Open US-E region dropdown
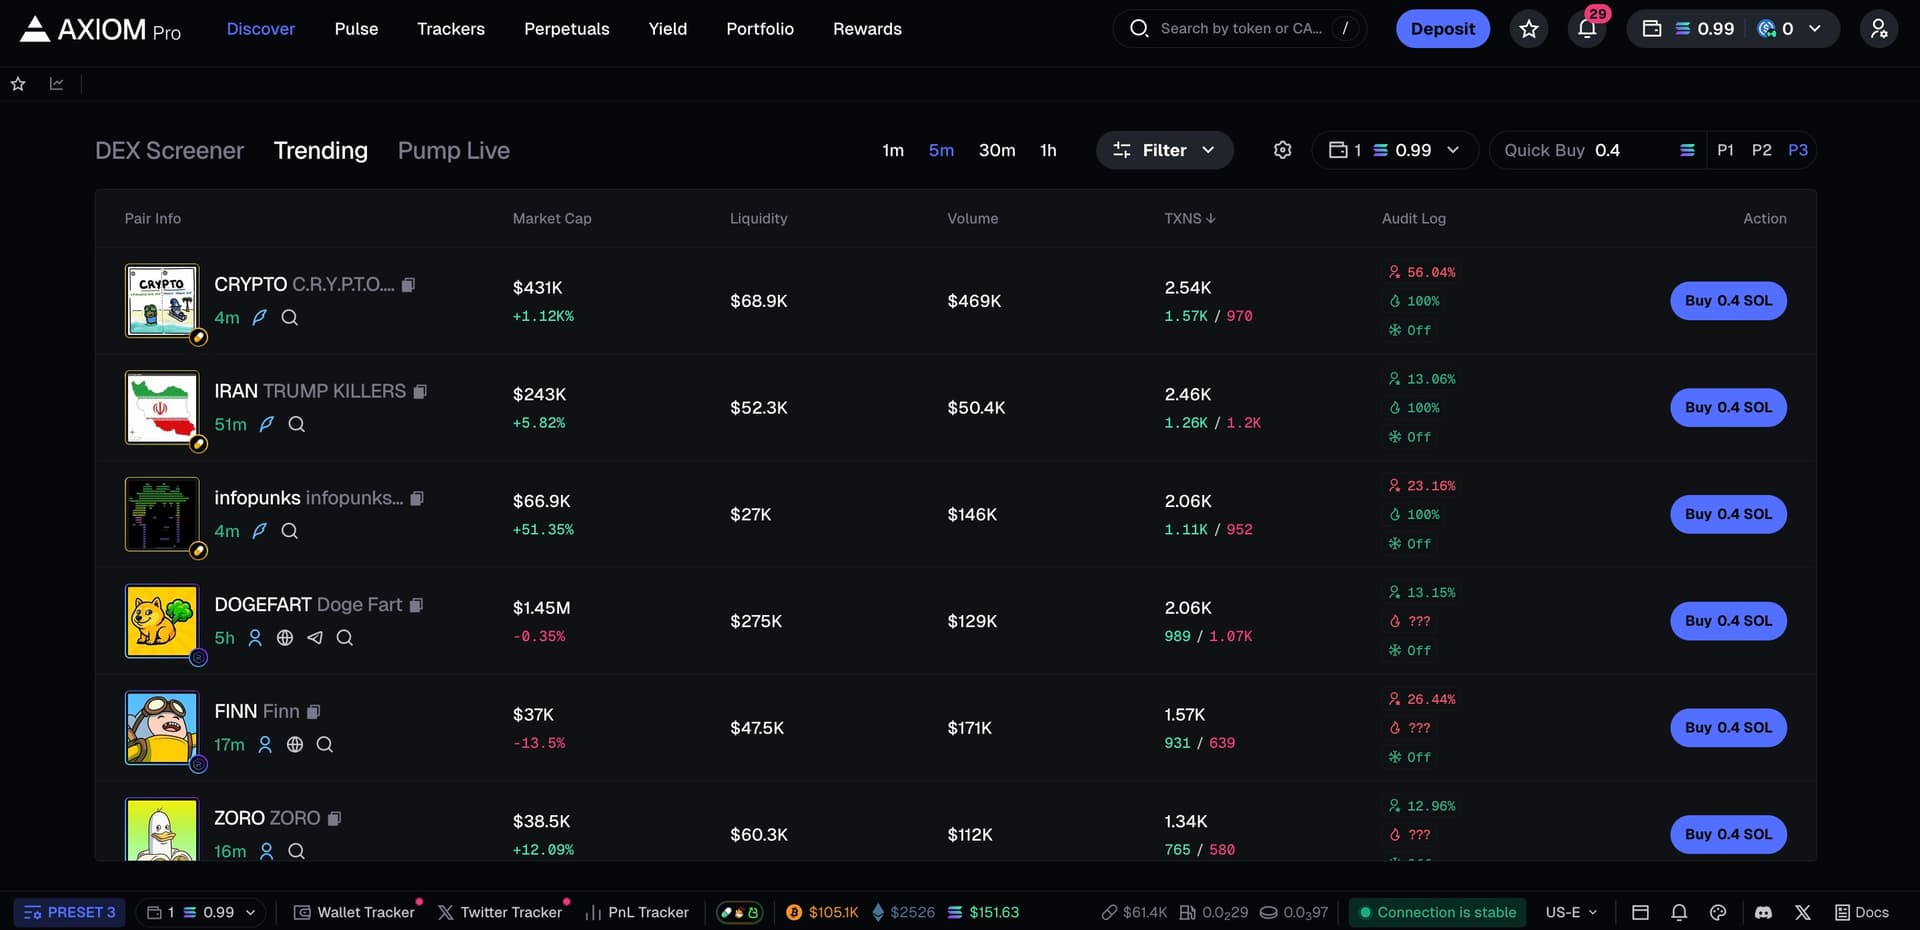This screenshot has width=1920, height=930. (1572, 912)
